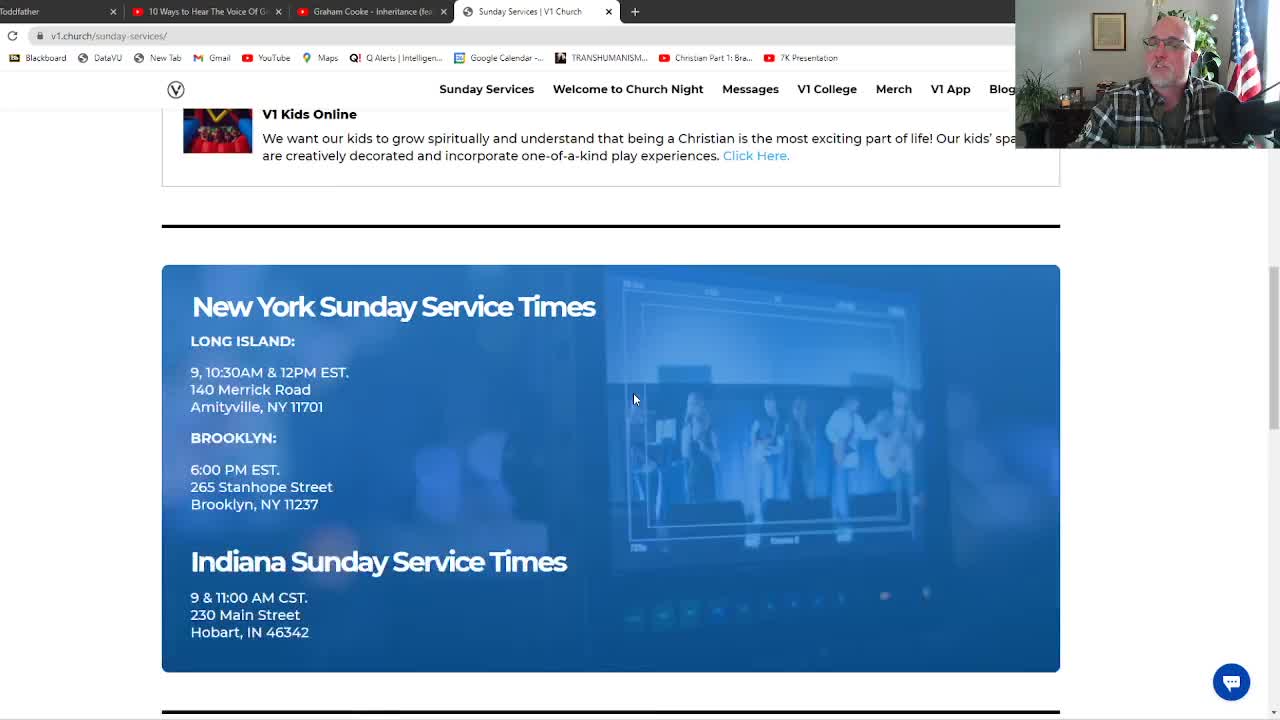This screenshot has height=720, width=1280.
Task: Open the Q Alerts | Intelligen... bookmark
Action: pyautogui.click(x=396, y=58)
